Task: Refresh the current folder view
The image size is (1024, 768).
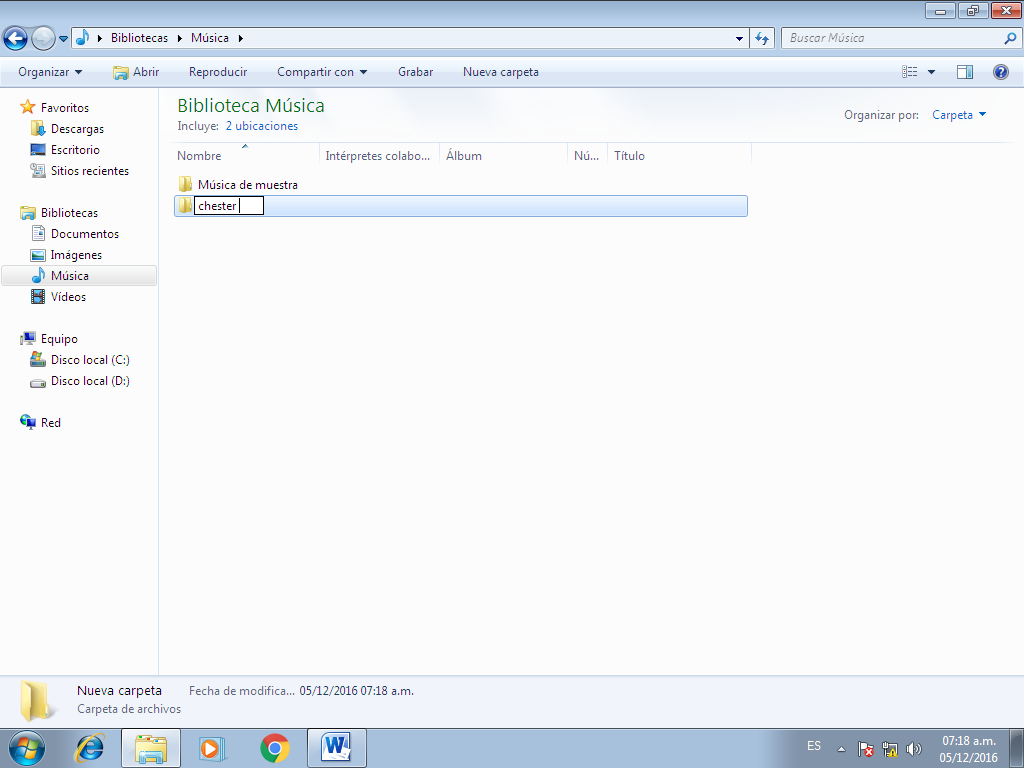Action: [760, 37]
